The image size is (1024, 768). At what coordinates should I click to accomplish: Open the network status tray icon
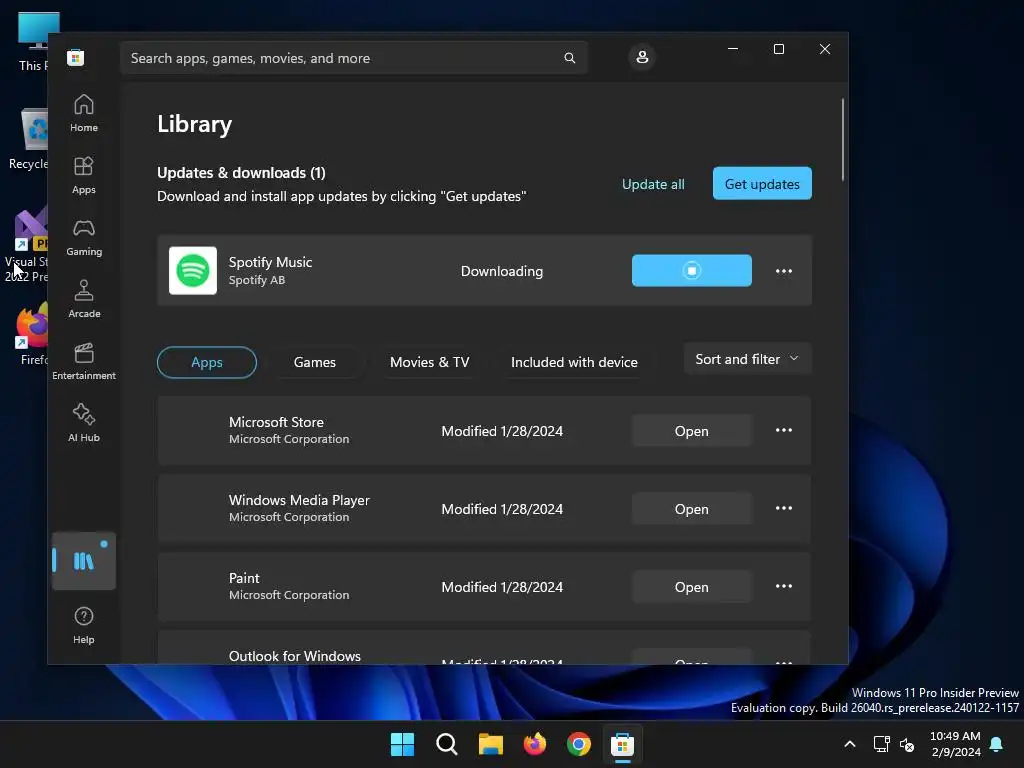(x=882, y=744)
